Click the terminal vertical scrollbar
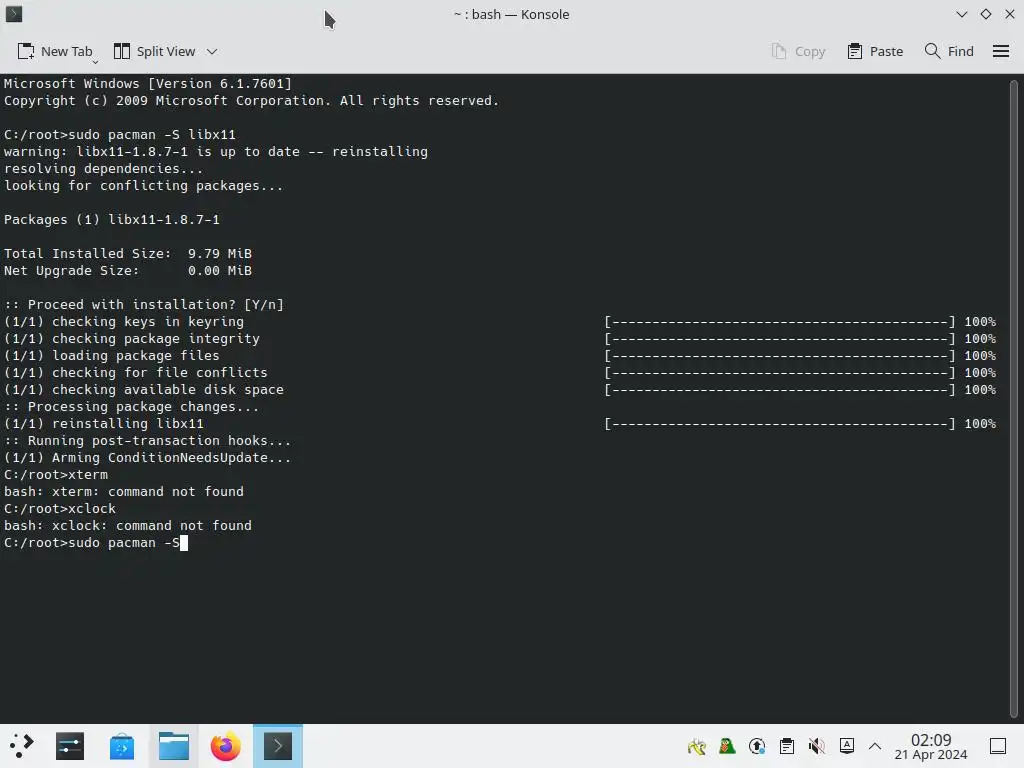Viewport: 1024px width, 768px height. pyautogui.click(x=1014, y=398)
